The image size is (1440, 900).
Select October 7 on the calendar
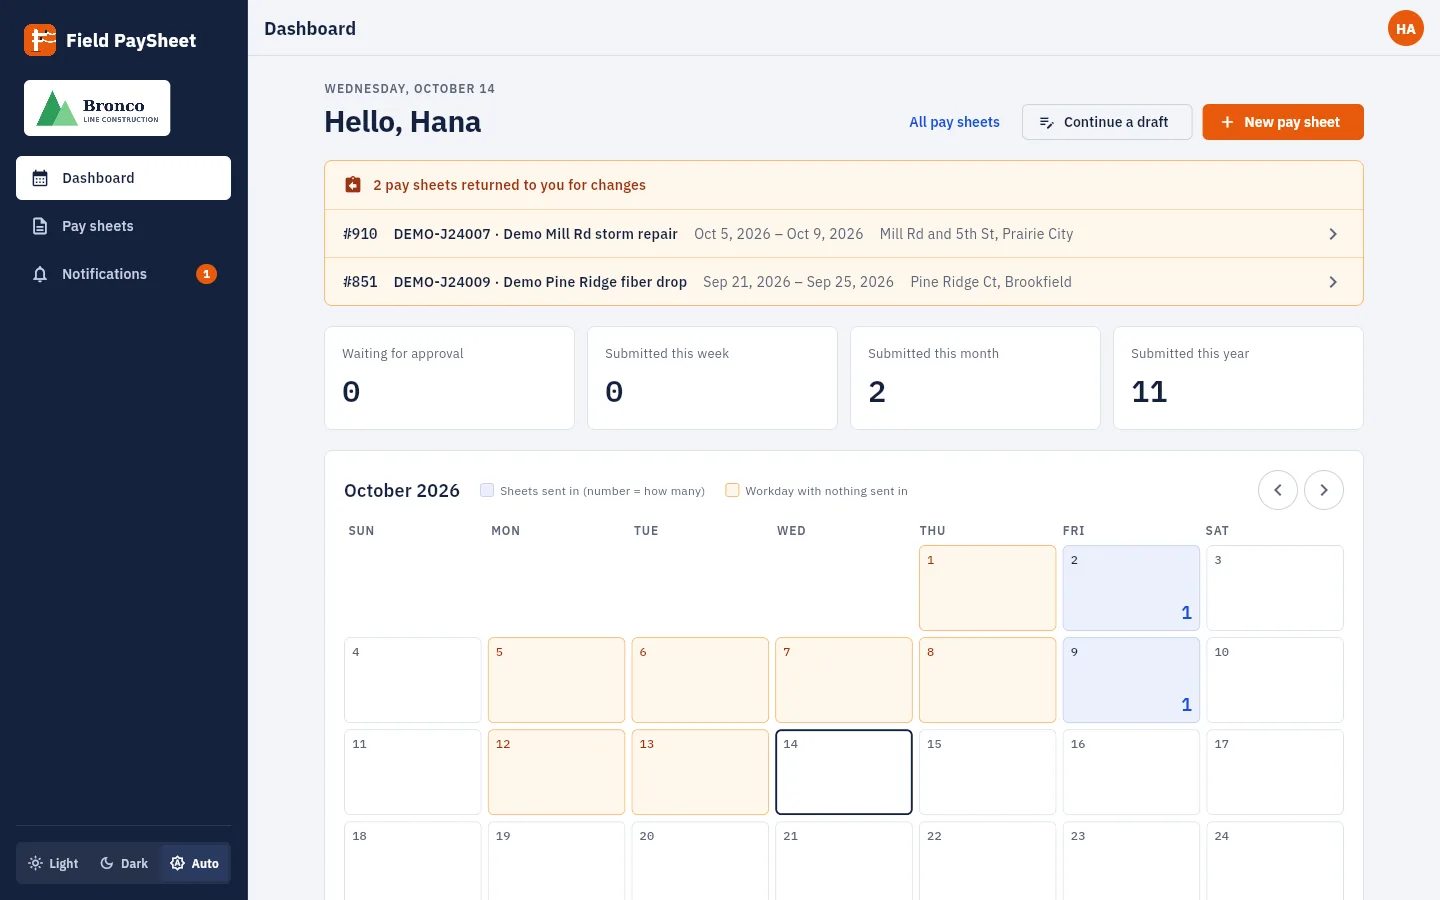click(x=844, y=680)
